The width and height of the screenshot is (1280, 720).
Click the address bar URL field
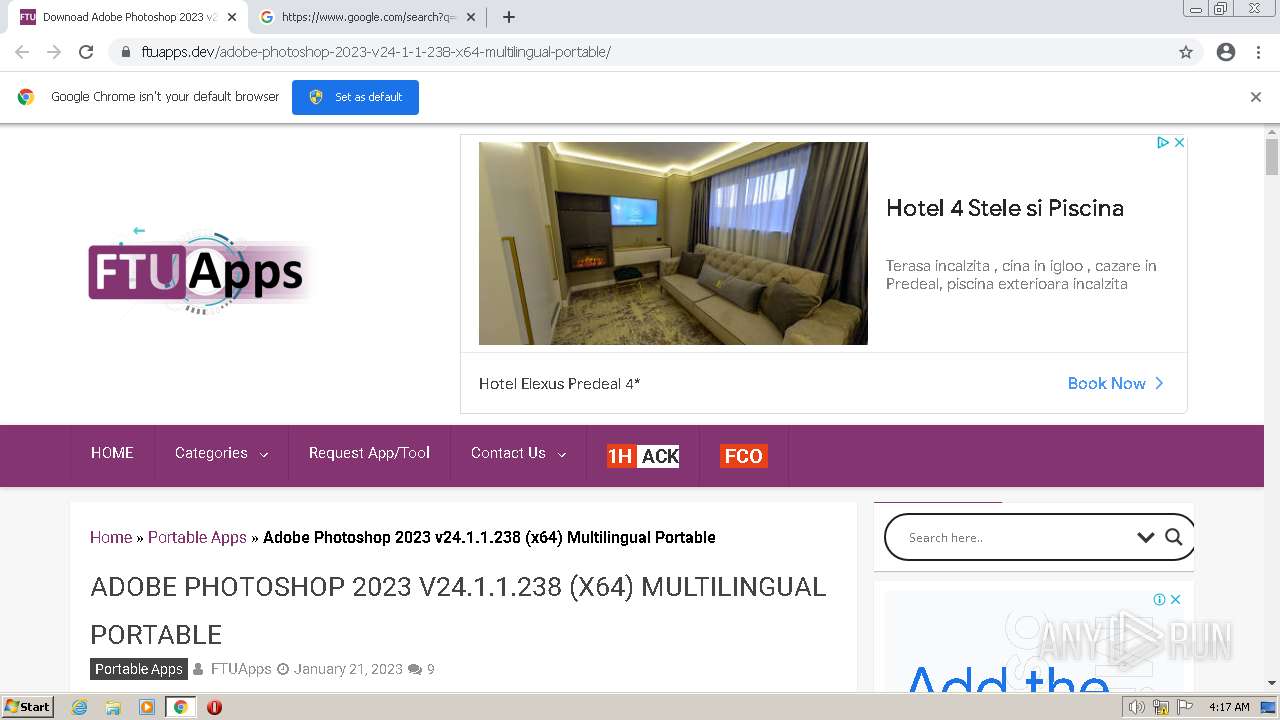point(655,52)
